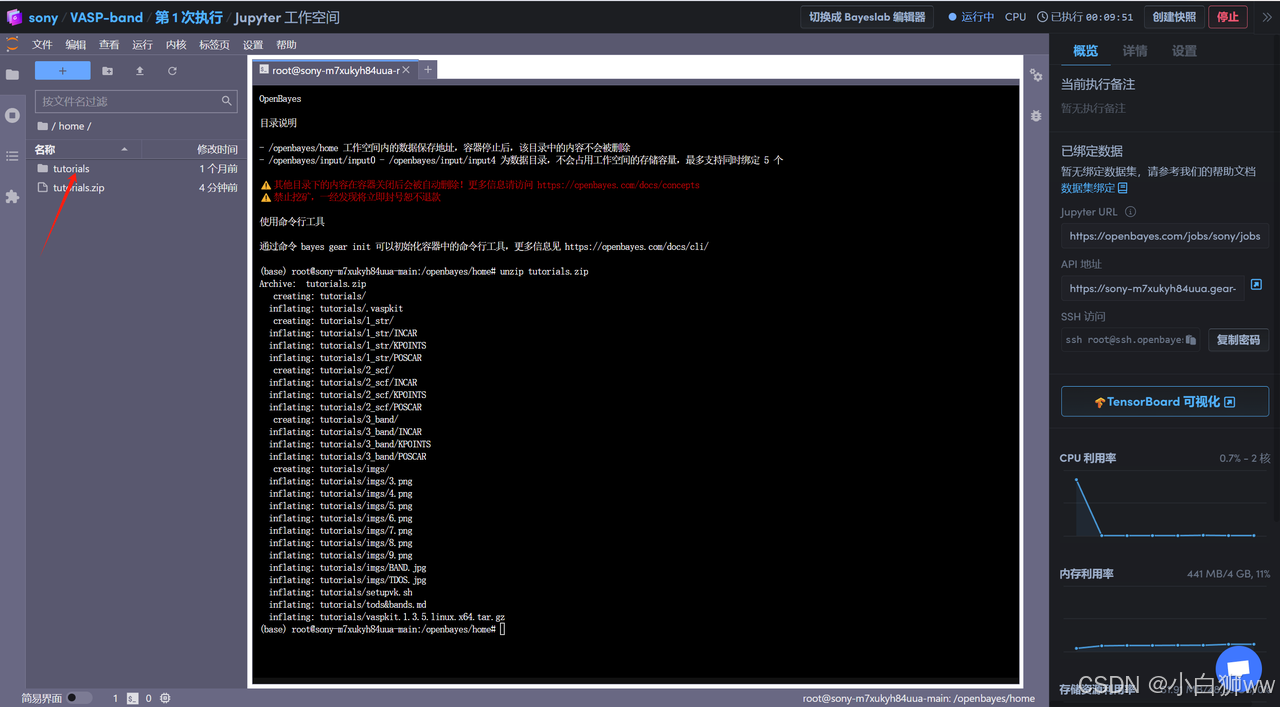Click the 第1次执行 breadcrumb link
This screenshot has height=707, width=1280.
point(188,18)
